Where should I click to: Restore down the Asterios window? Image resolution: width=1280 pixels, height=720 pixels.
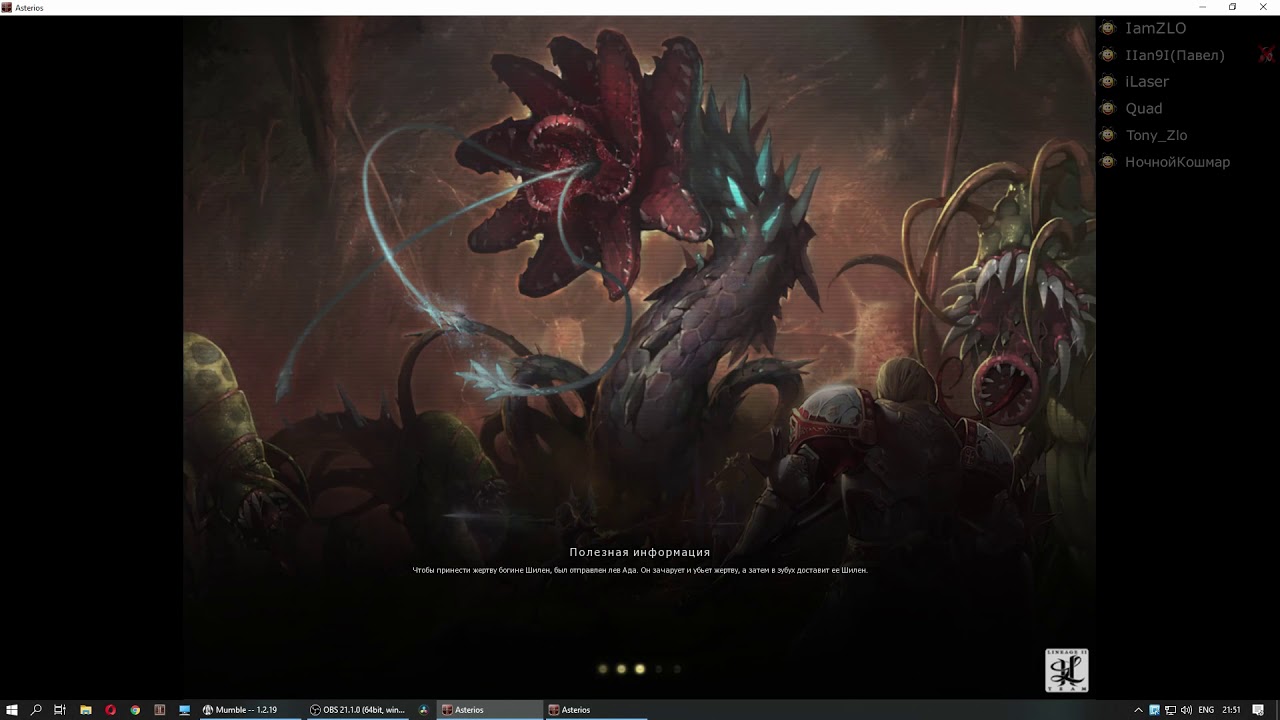coord(1232,7)
